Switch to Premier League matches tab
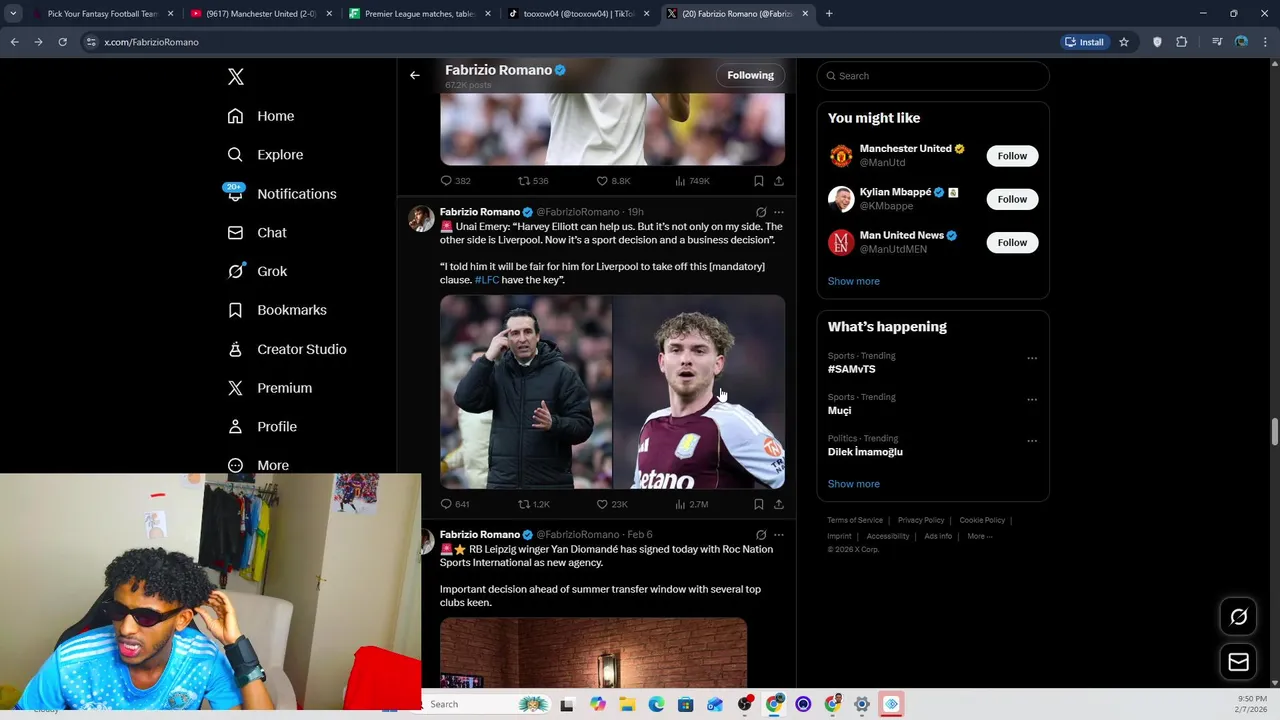 (x=420, y=14)
